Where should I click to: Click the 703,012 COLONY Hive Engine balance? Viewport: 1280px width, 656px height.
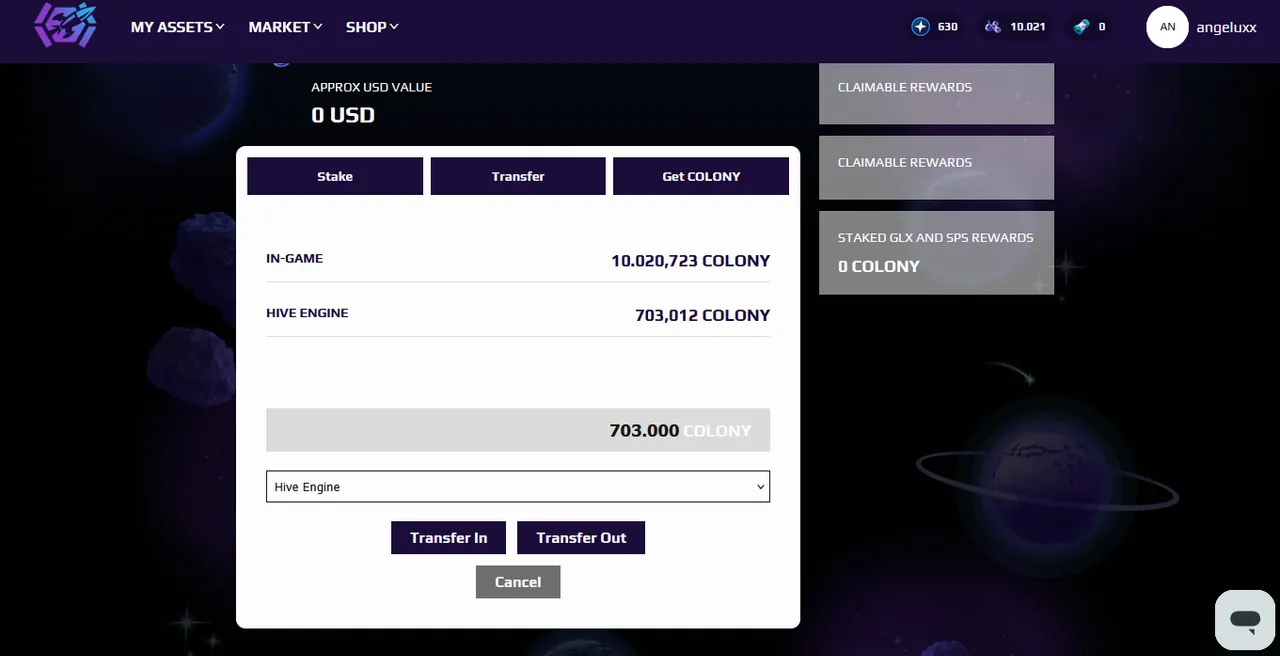coord(702,315)
